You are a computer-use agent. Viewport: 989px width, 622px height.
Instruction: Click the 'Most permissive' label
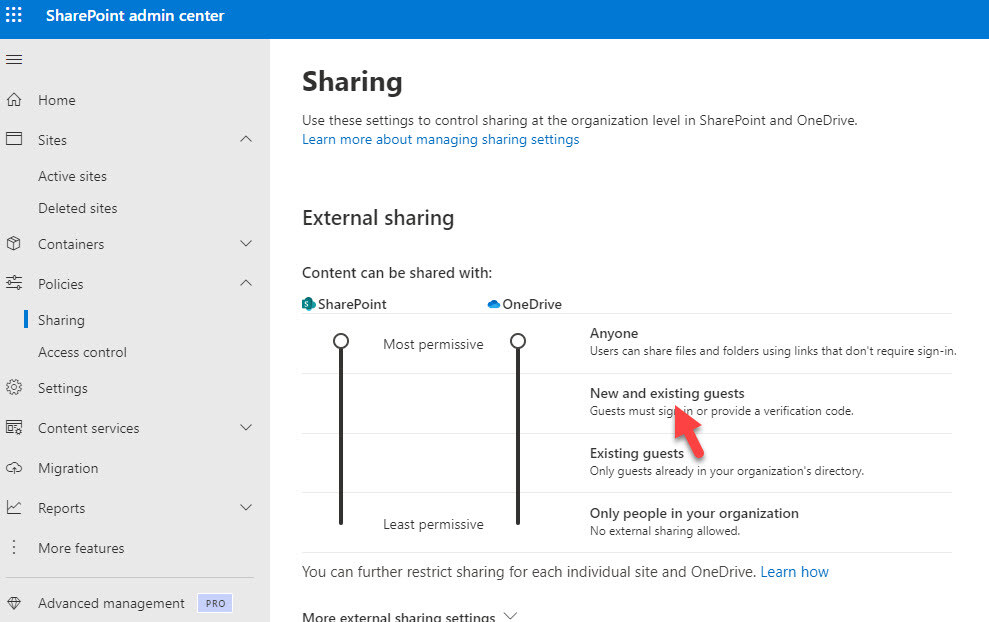433,344
